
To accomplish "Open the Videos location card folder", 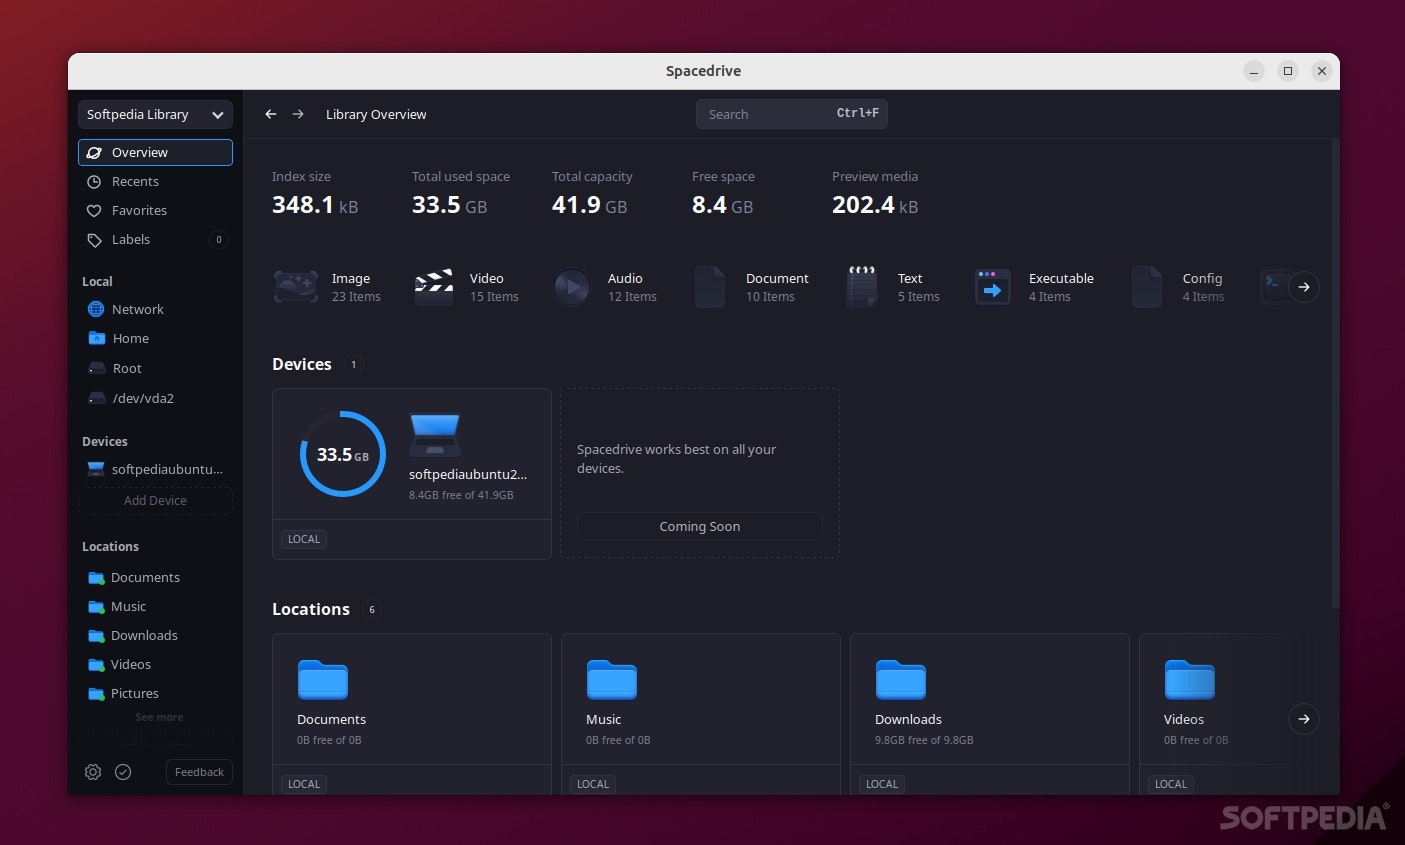I will click(x=1190, y=680).
